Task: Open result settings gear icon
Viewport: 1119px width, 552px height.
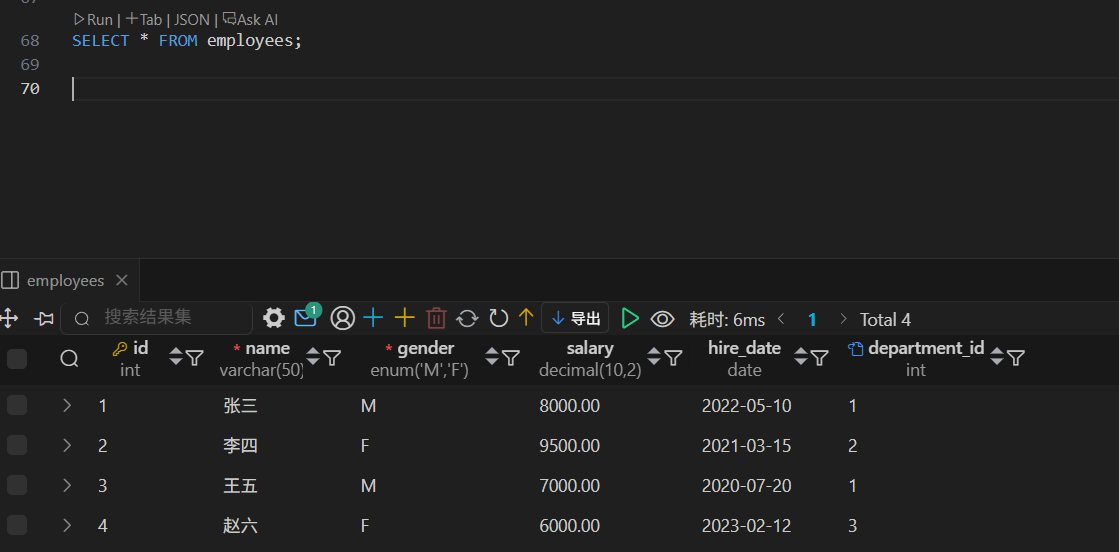Action: [274, 318]
